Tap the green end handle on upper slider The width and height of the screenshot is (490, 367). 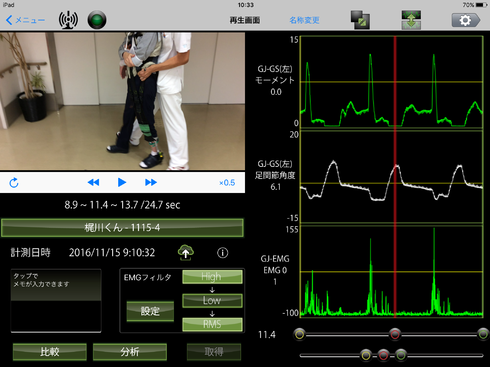(483, 334)
